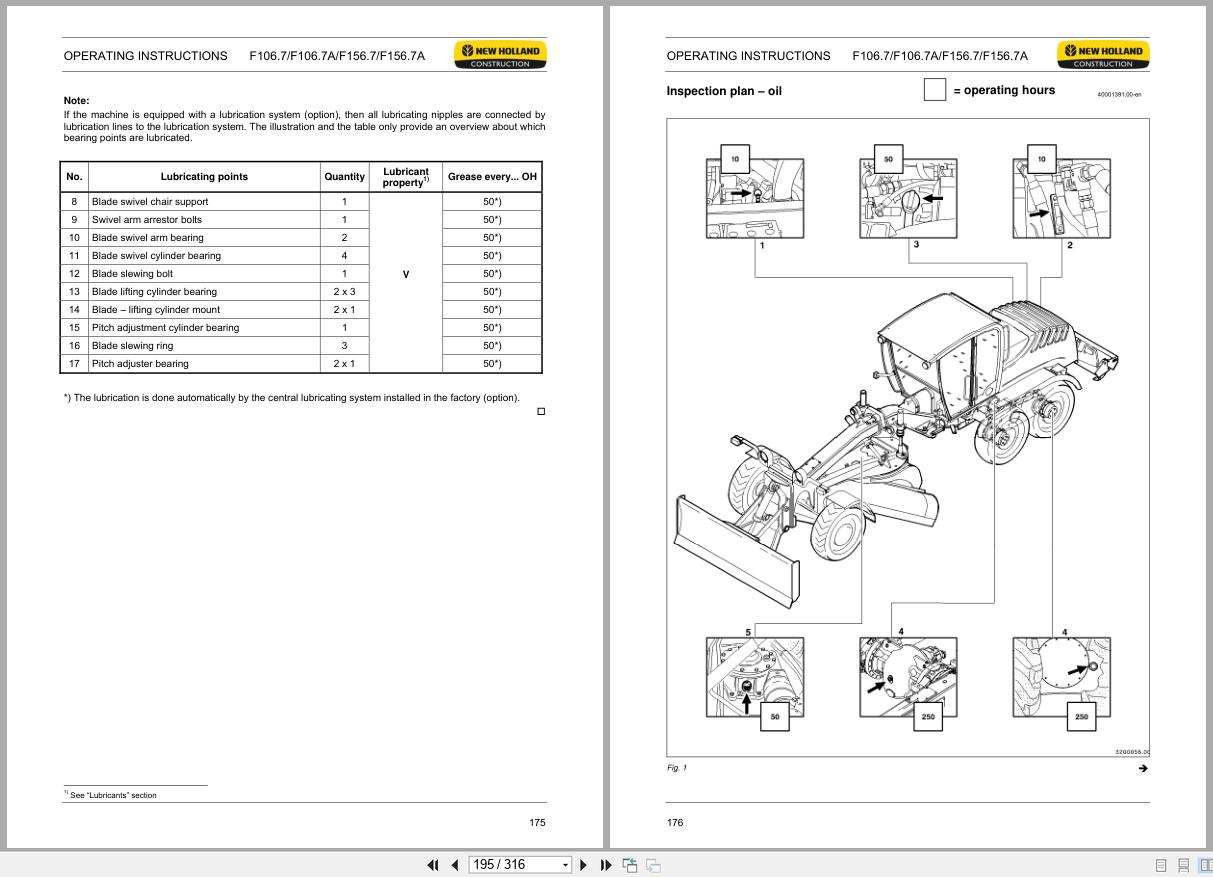
Task: Click the lubricant property value 'V'
Action: pos(405,273)
